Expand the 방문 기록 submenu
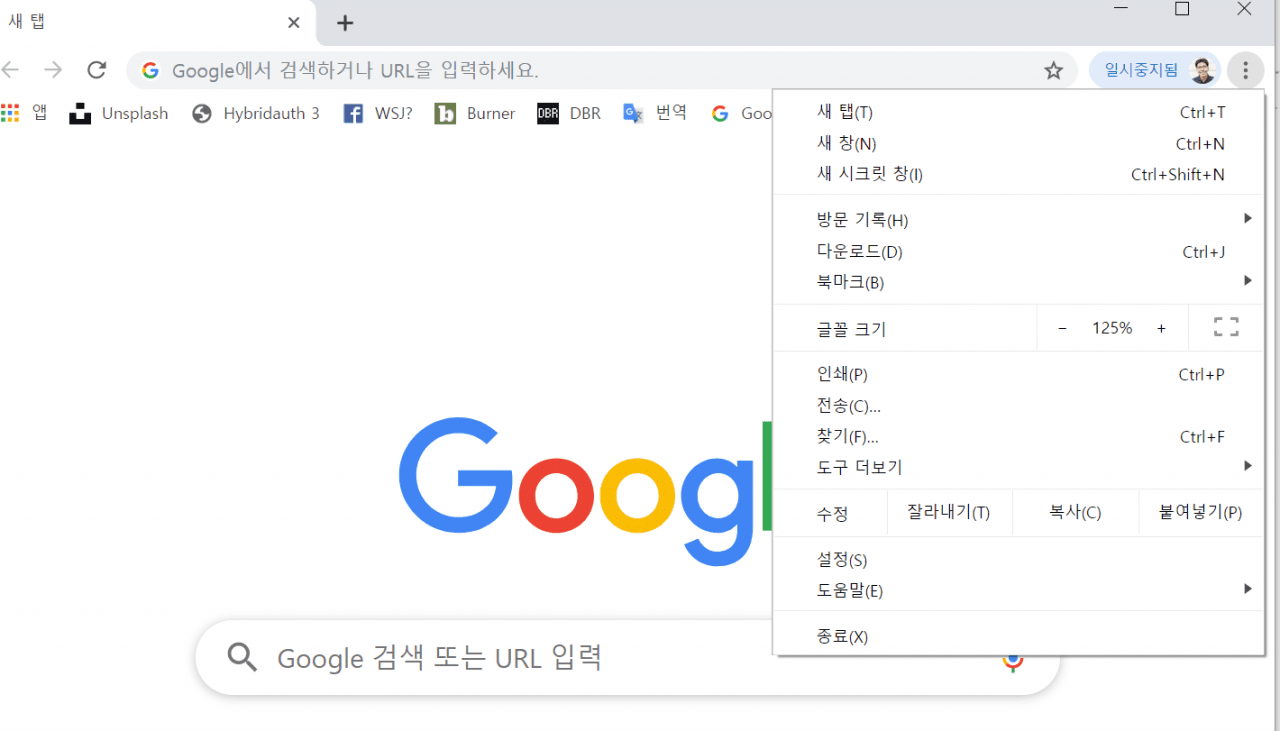This screenshot has height=731, width=1280. (1018, 220)
